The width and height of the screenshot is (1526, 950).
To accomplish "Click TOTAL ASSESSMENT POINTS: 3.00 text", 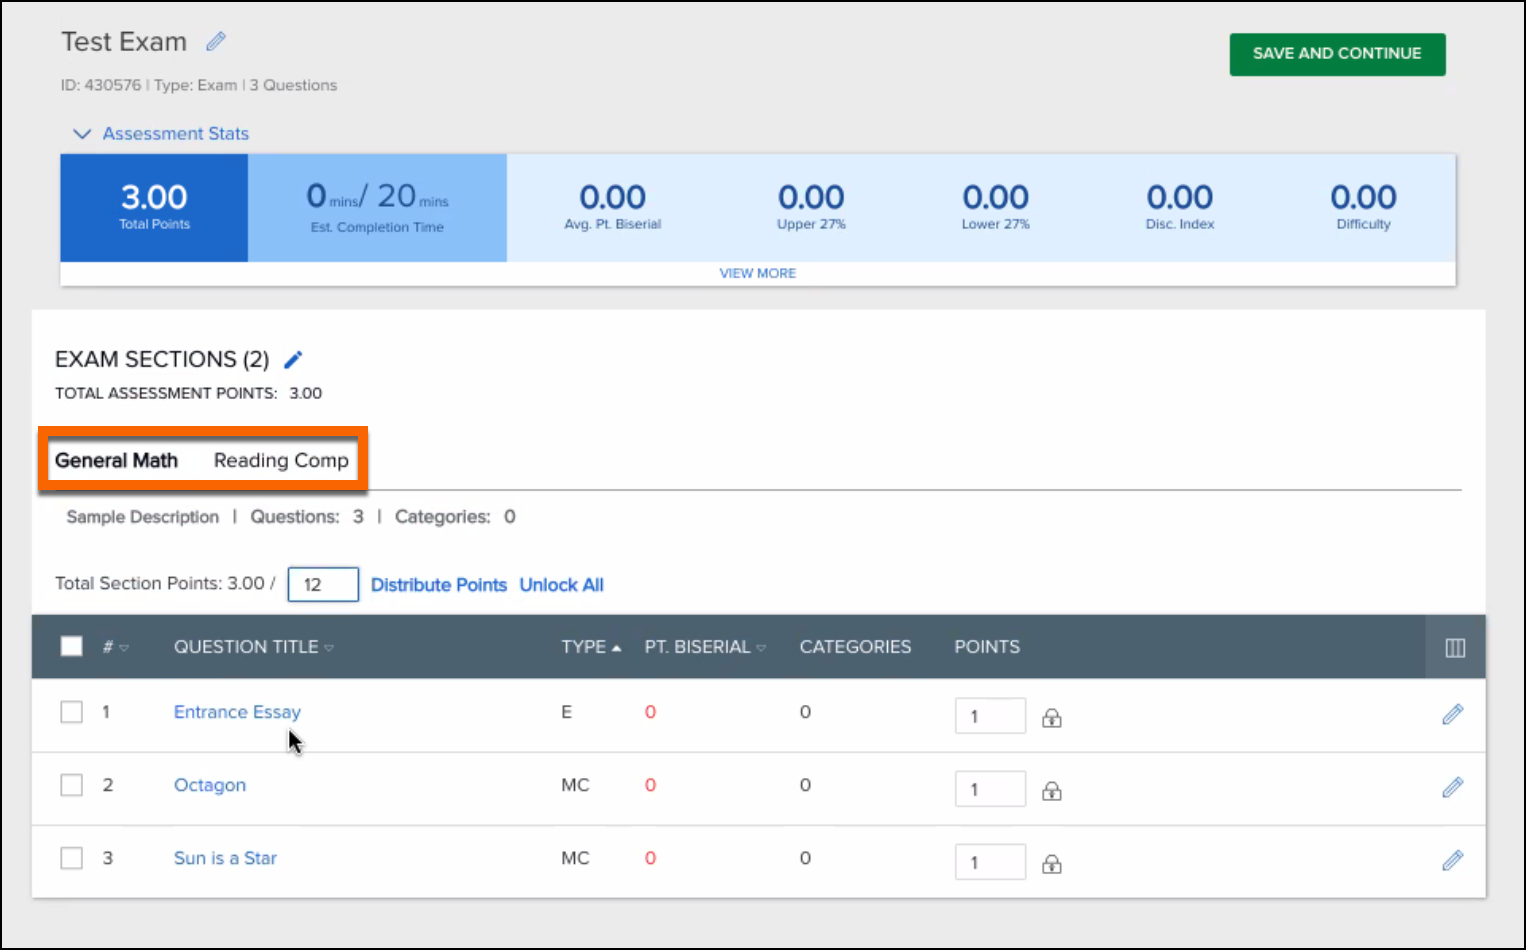I will (188, 393).
